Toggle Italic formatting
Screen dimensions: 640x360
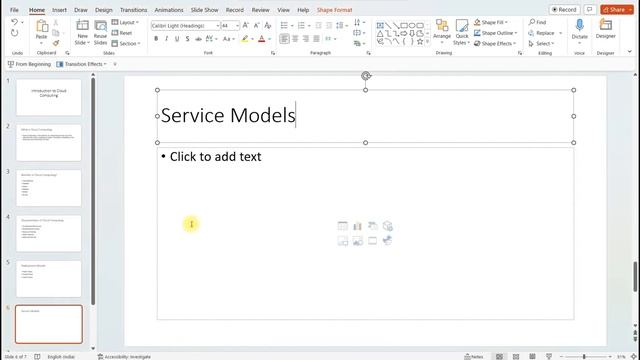coord(167,39)
